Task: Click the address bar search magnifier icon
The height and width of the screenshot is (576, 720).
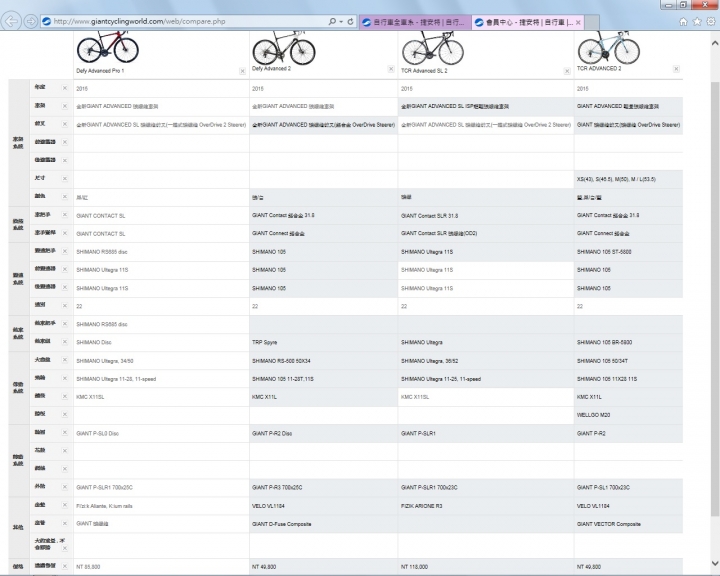Action: 332,22
